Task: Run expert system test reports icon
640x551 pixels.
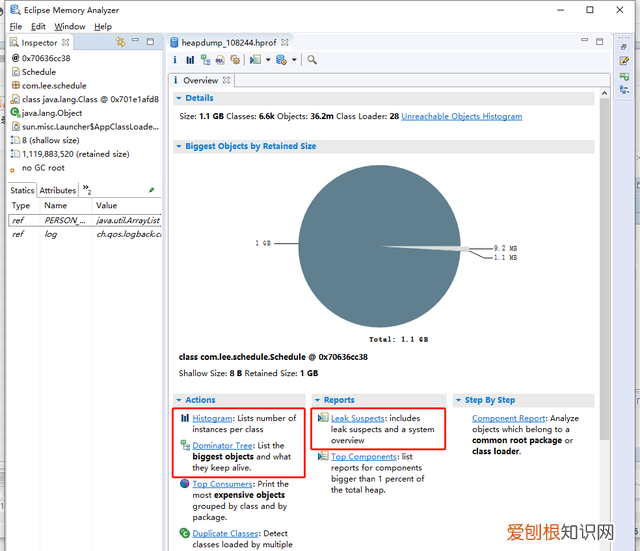Action: [256, 60]
